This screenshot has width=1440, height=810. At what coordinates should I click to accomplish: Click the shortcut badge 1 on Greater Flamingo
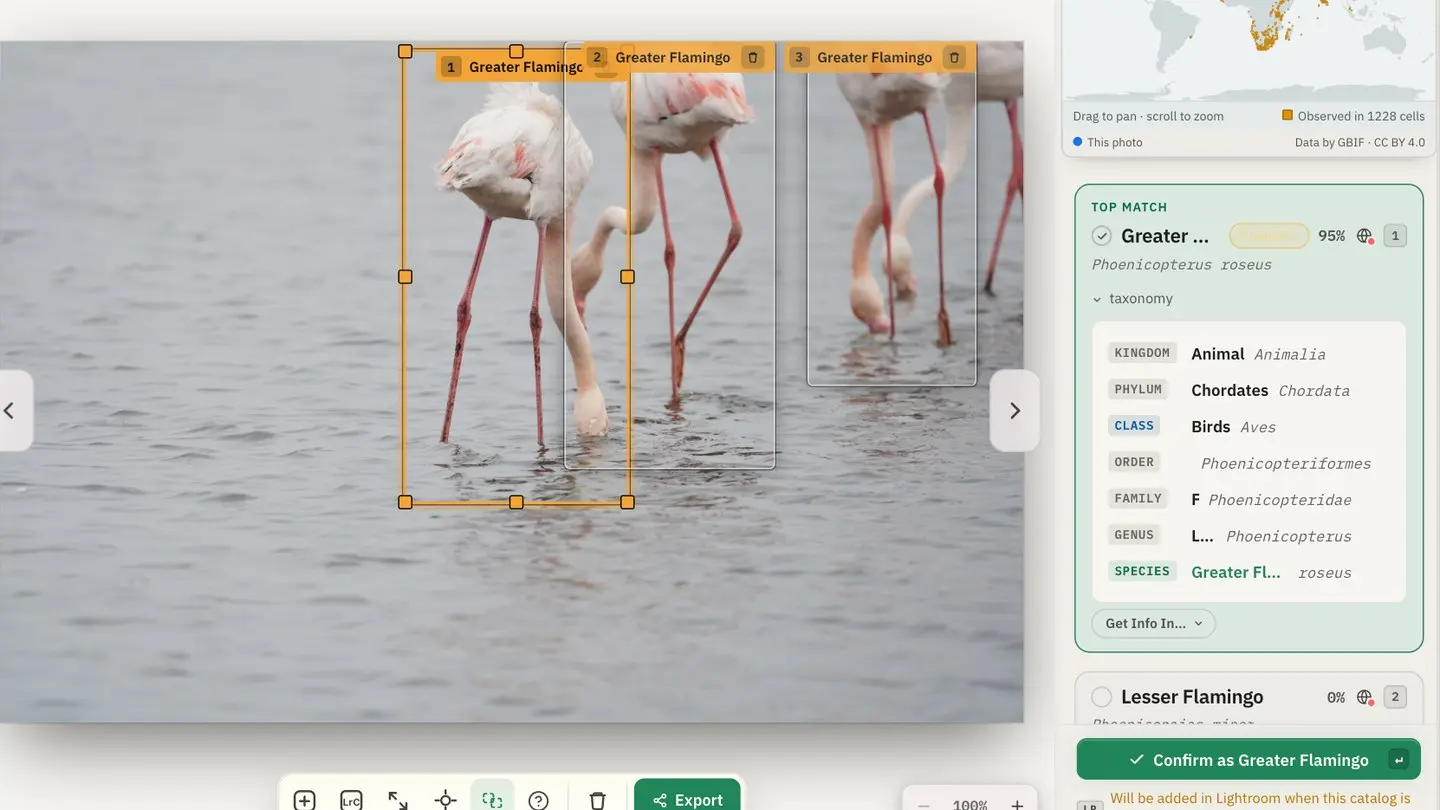tap(1395, 236)
